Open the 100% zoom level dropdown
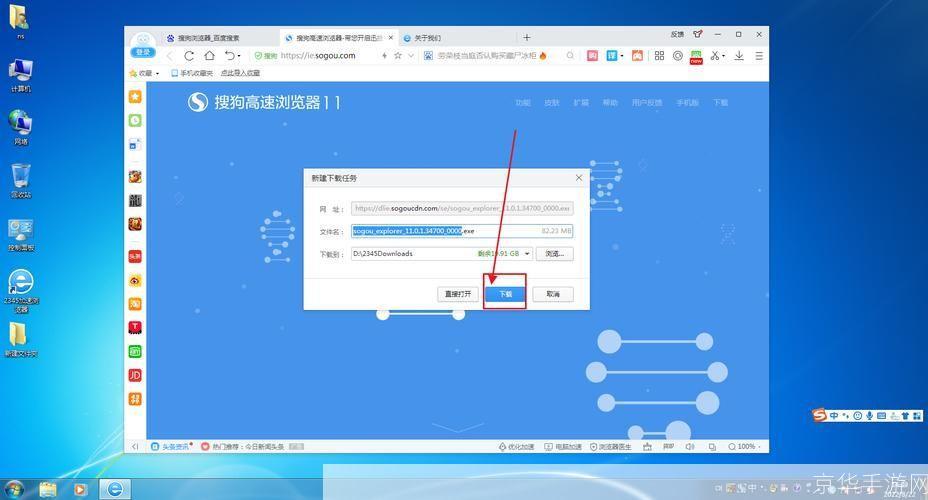The height and width of the screenshot is (500, 928). (745, 447)
